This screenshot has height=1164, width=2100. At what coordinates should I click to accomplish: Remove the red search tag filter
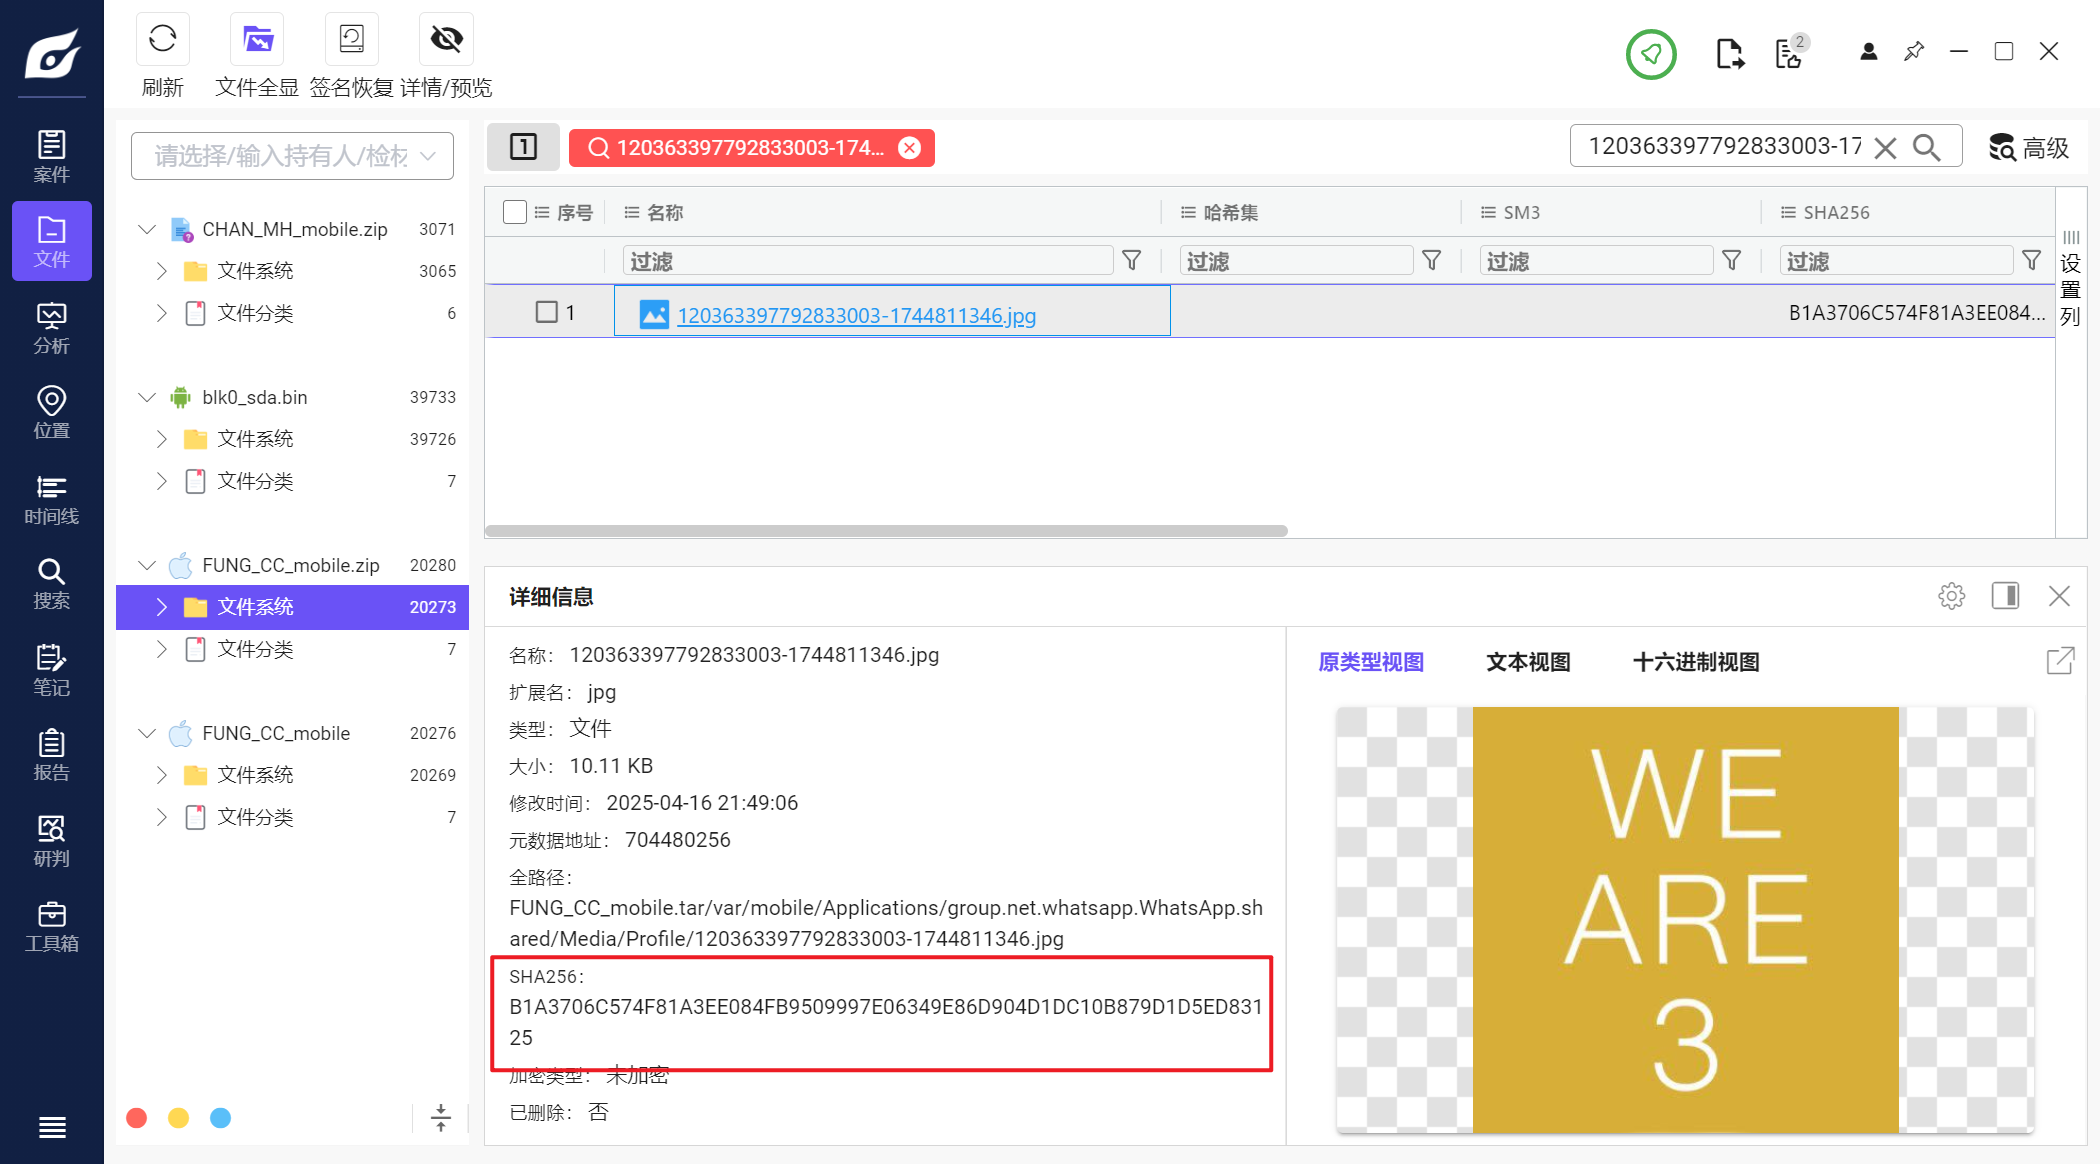coord(909,148)
